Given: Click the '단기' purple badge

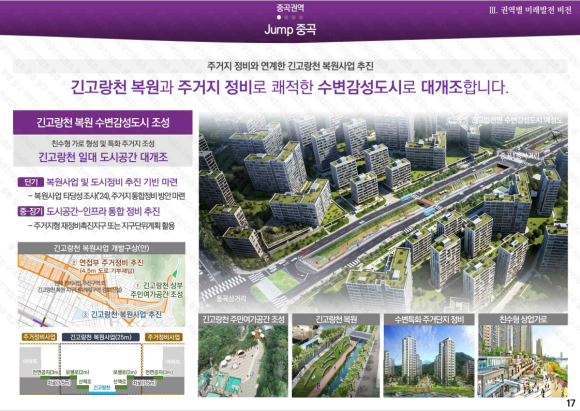Looking at the screenshot, I should (30, 182).
